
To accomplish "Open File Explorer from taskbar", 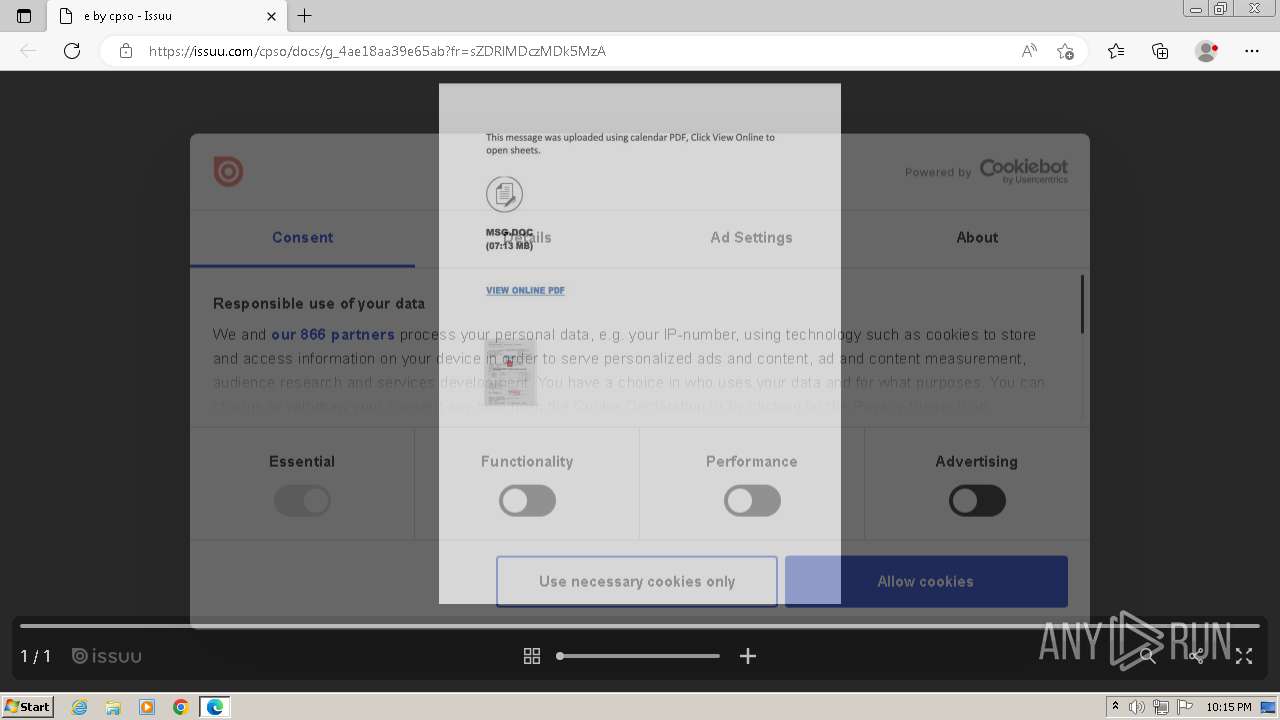I will [x=113, y=707].
